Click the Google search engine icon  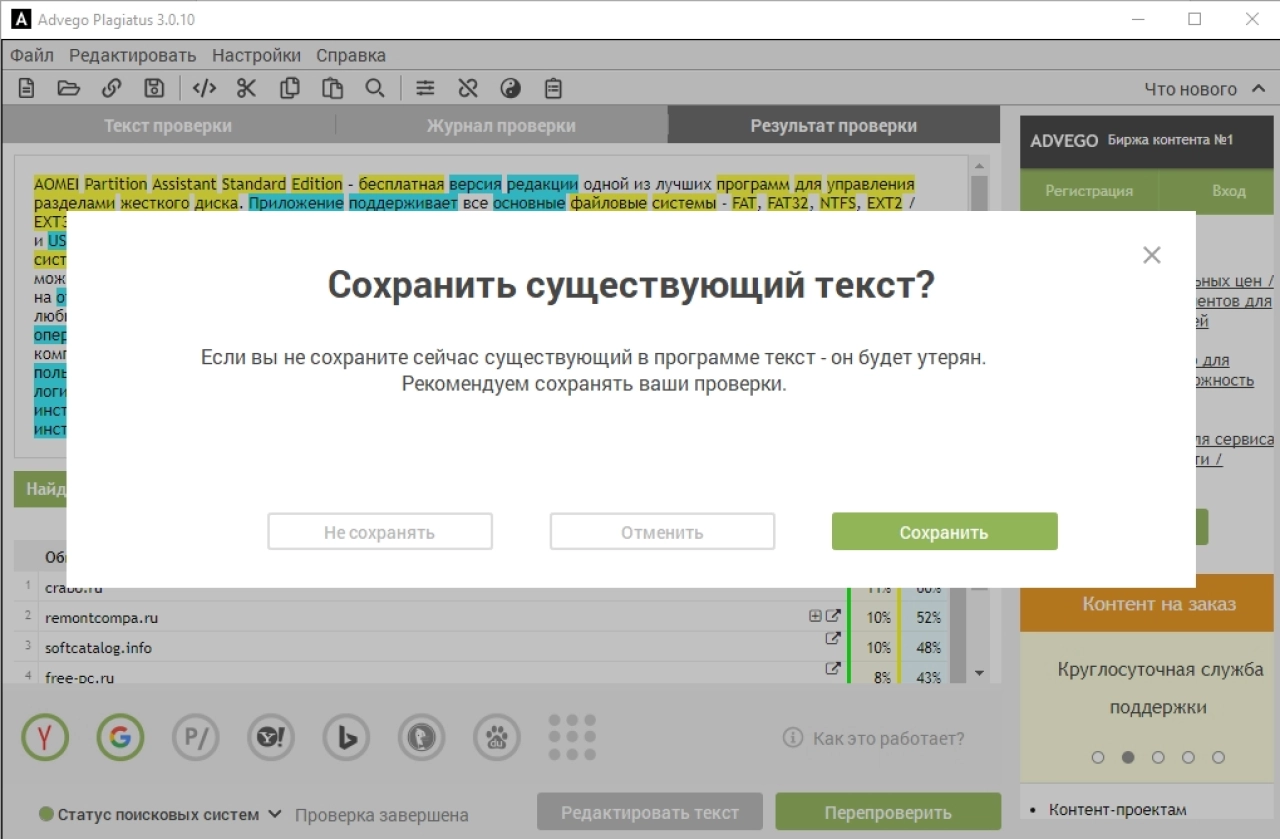121,738
